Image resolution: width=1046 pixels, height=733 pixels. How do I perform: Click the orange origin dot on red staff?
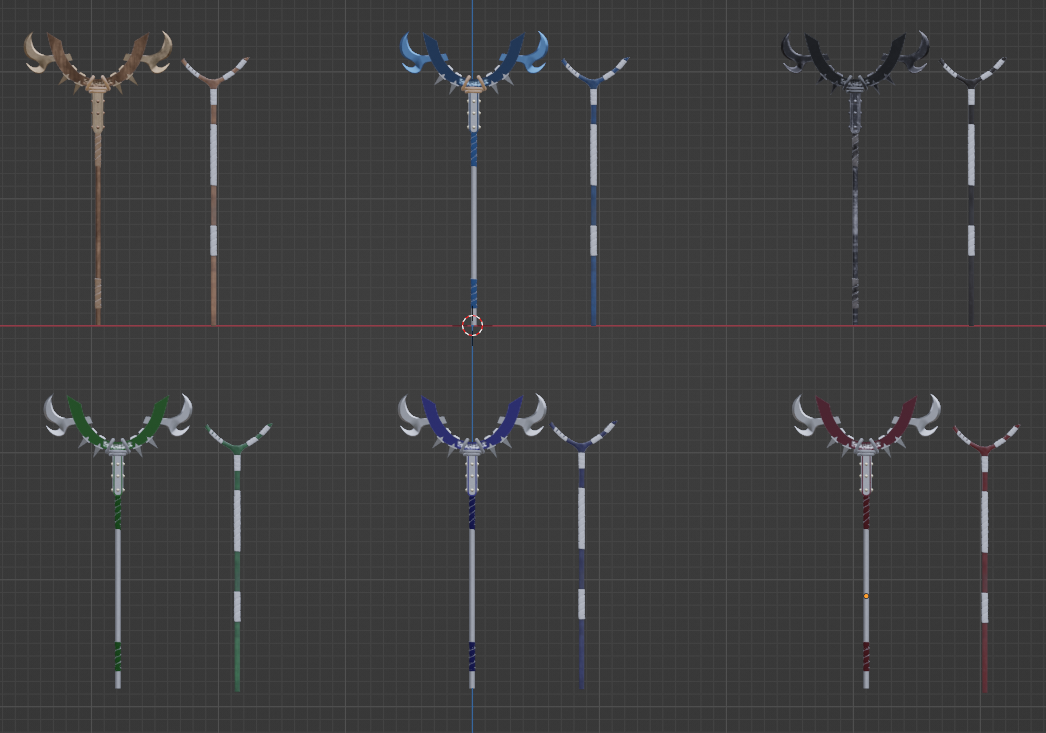point(866,596)
